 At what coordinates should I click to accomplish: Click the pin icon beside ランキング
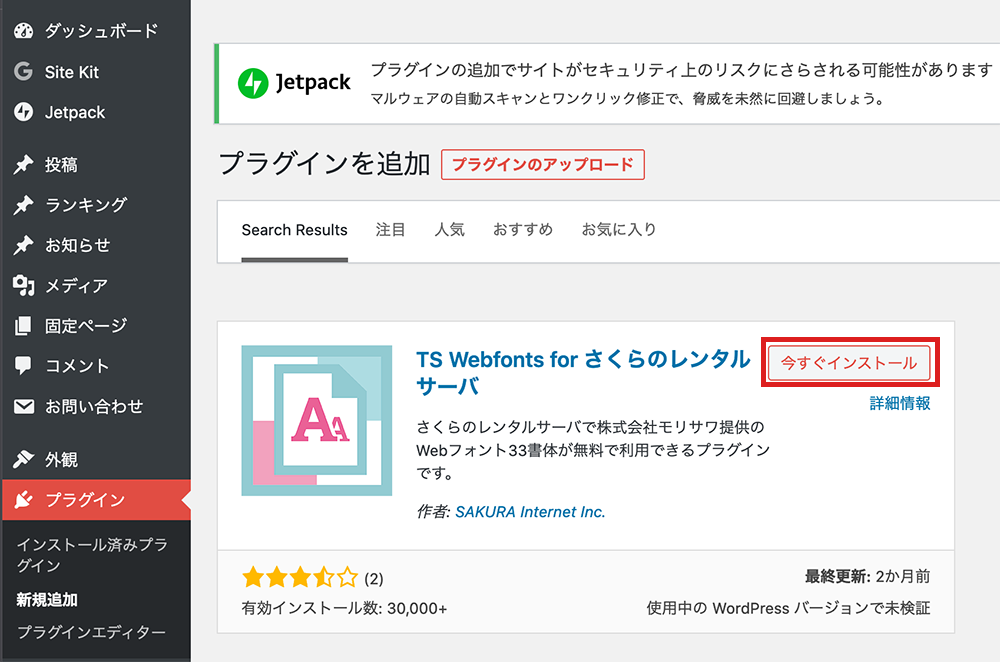pyautogui.click(x=24, y=205)
